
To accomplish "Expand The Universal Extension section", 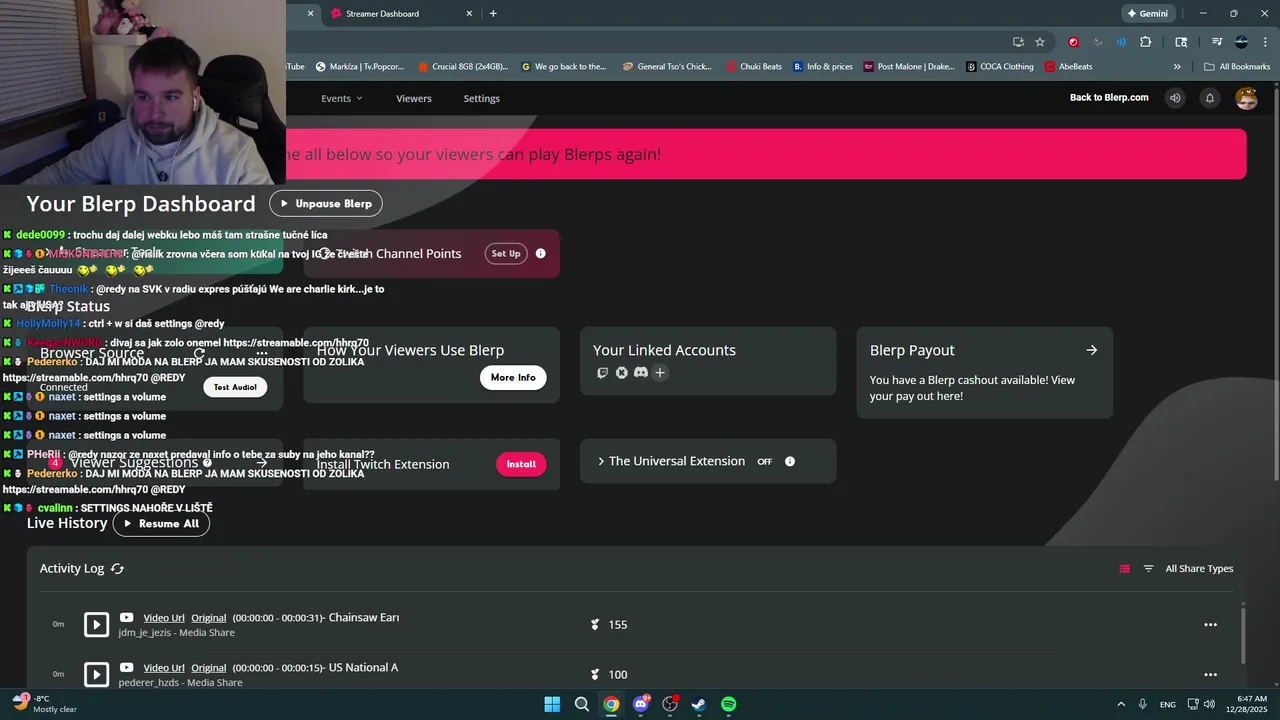I will click(601, 461).
